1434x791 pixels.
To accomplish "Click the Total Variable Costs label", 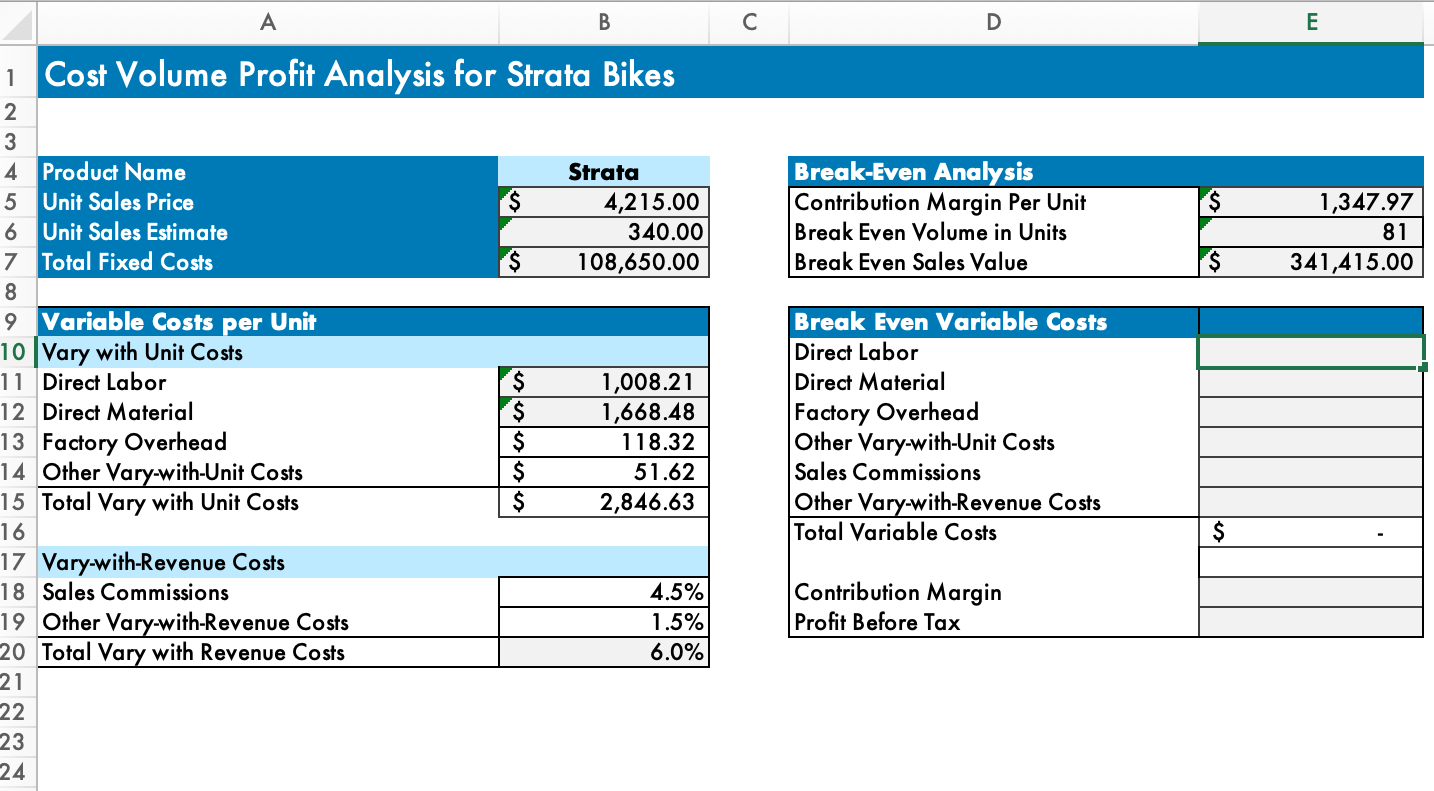I will click(x=895, y=532).
